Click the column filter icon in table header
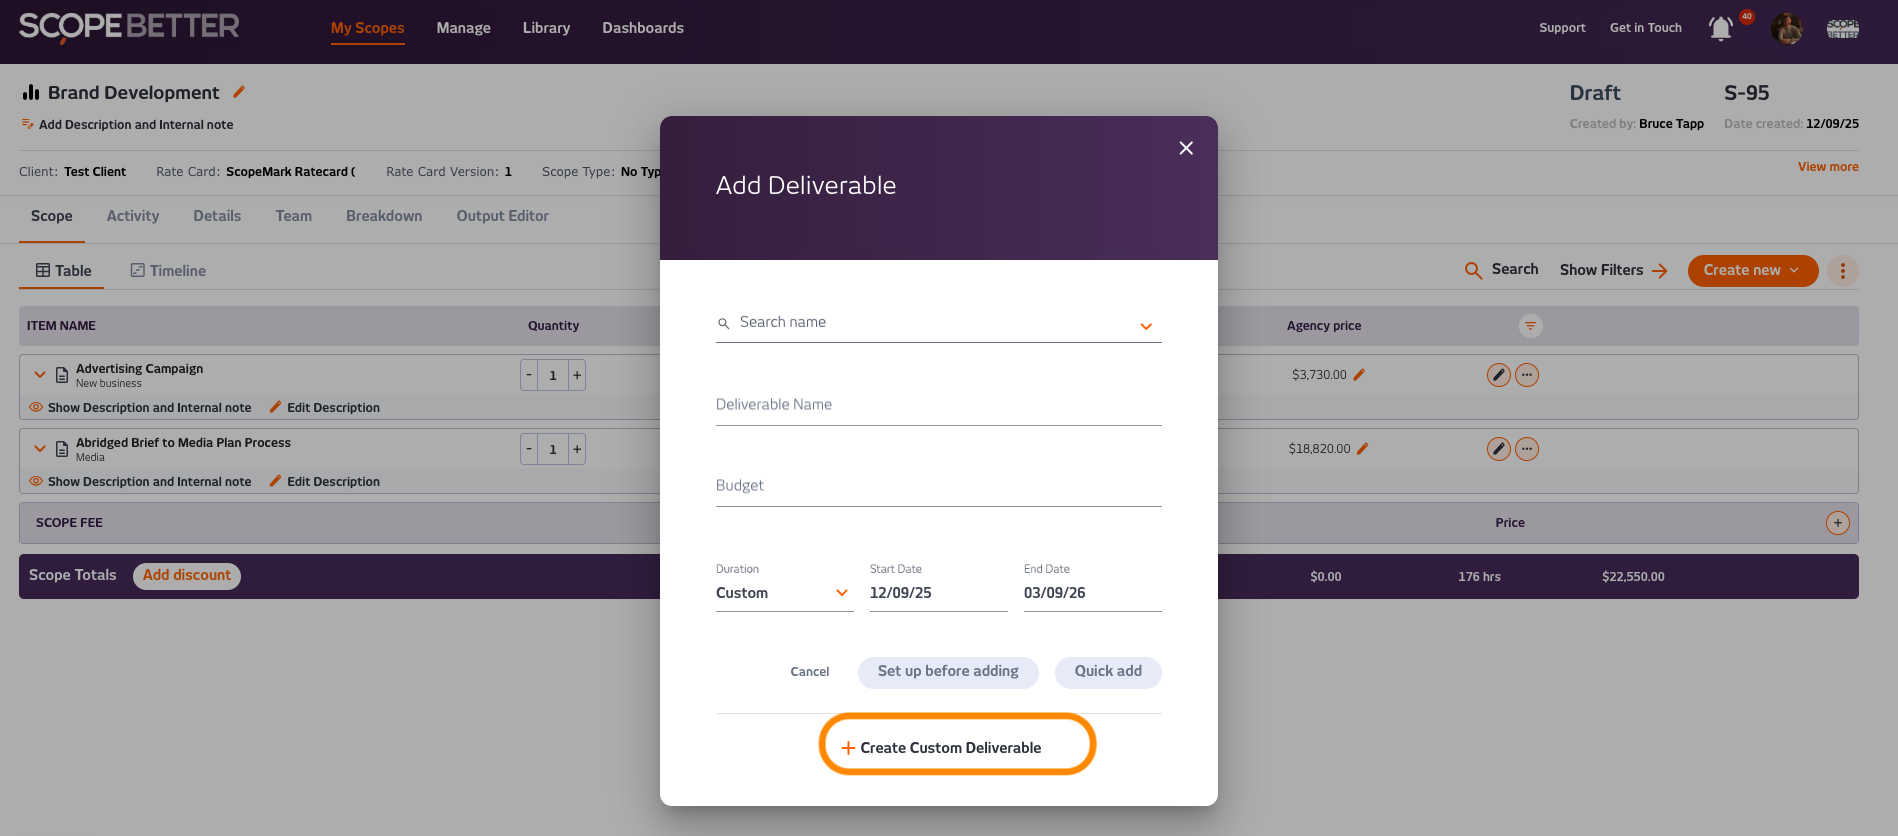The width and height of the screenshot is (1898, 836). [1530, 326]
